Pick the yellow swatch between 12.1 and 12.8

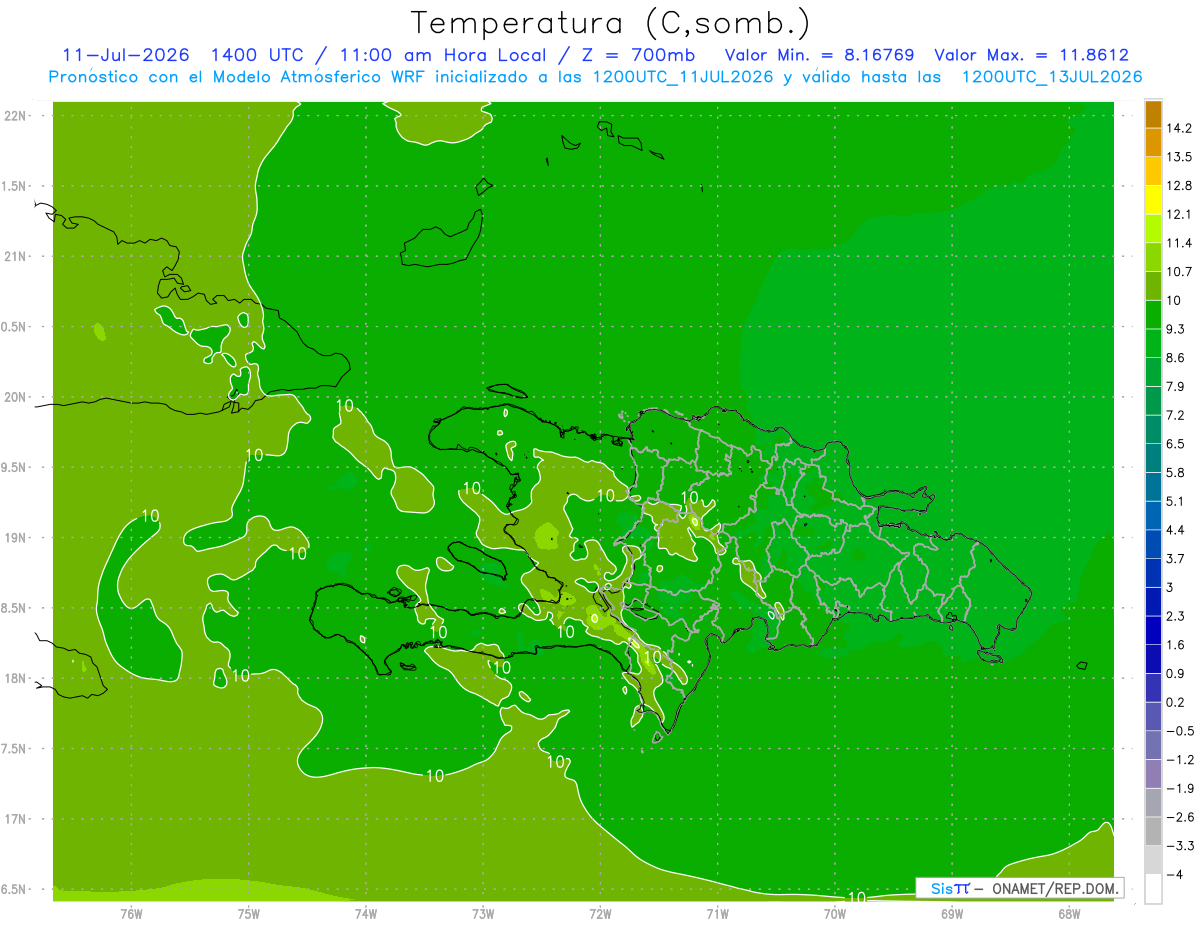point(1153,200)
